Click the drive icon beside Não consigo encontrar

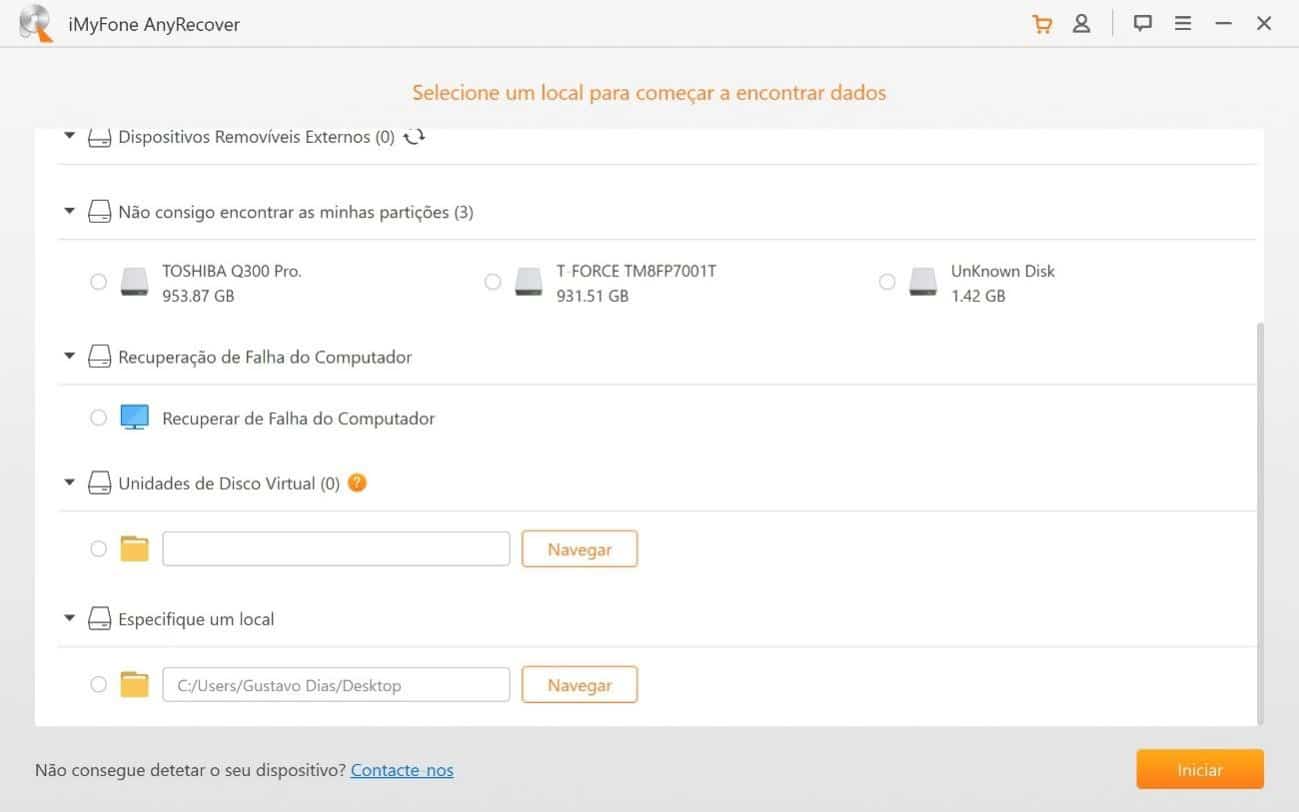[99, 212]
